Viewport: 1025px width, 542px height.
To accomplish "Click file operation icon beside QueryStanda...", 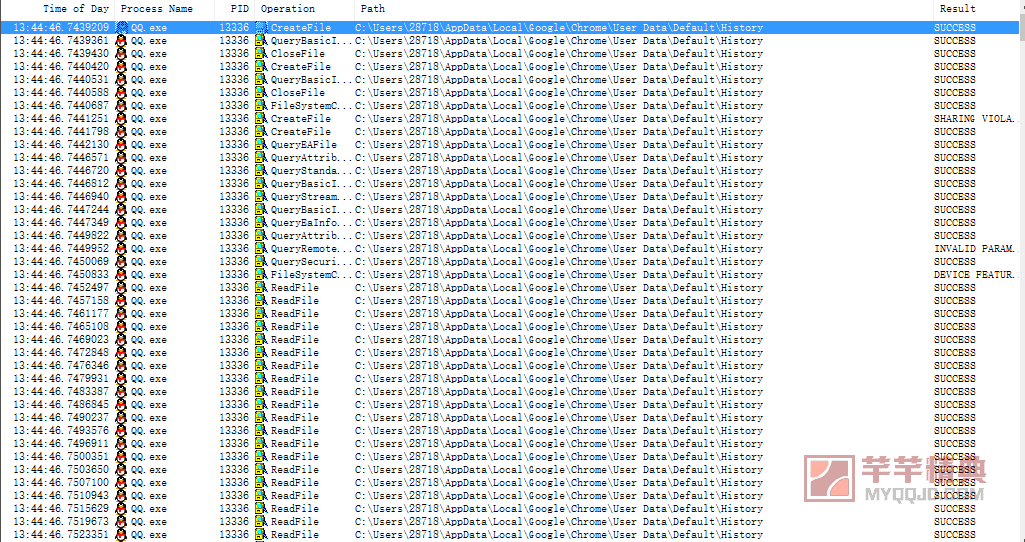I will coord(261,171).
